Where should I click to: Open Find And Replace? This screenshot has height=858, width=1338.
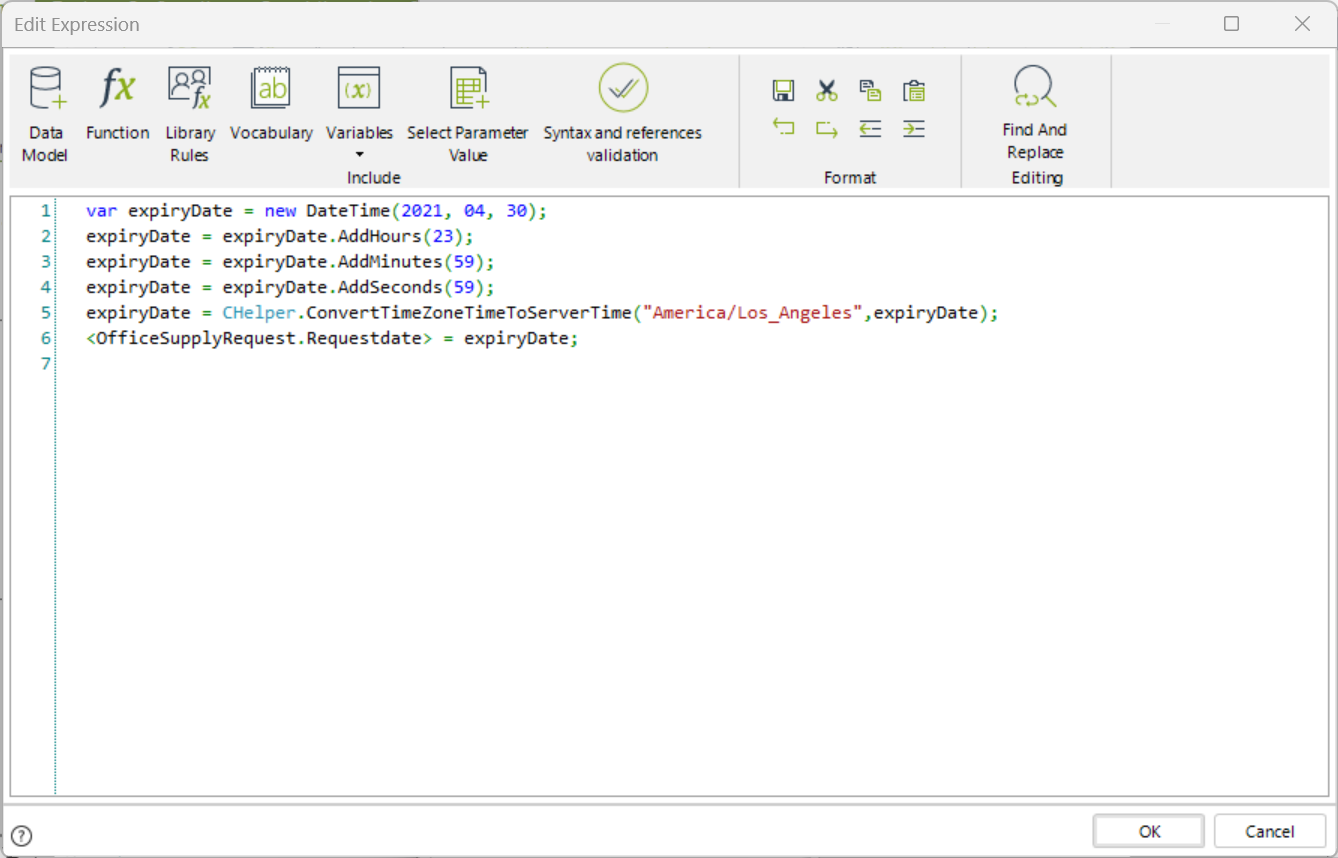click(x=1035, y=112)
